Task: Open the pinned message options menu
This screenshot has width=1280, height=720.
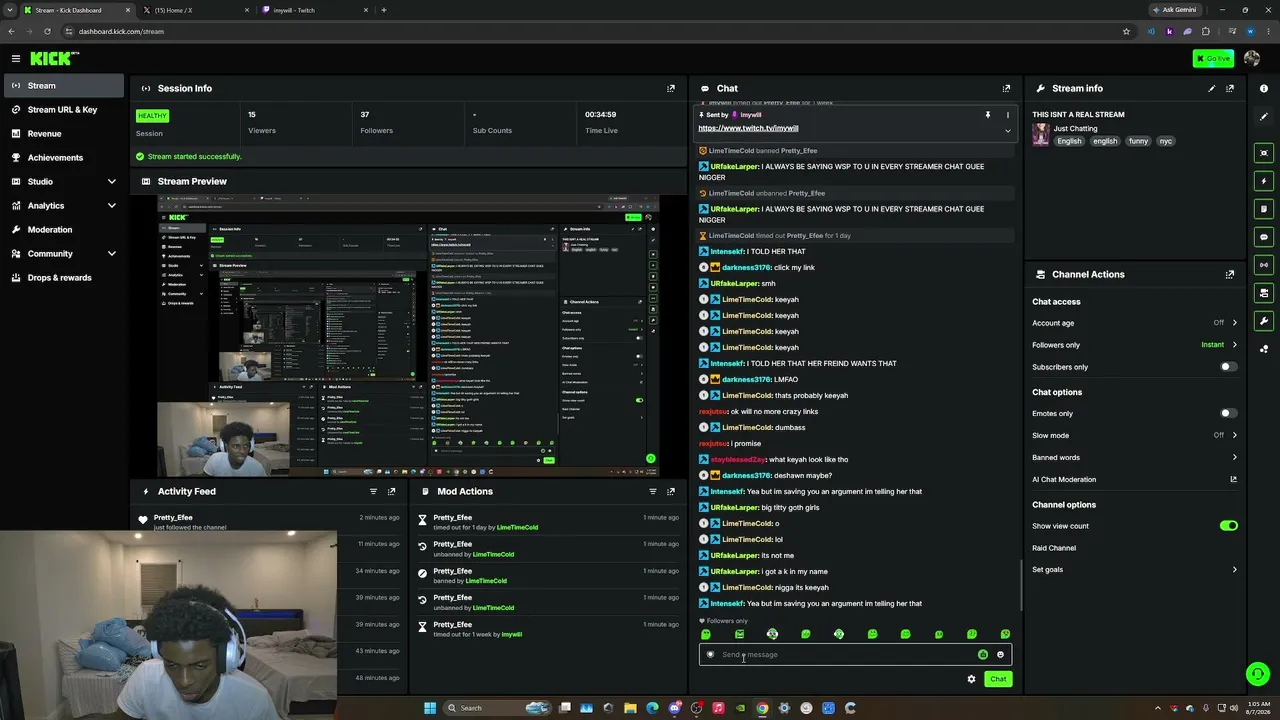Action: click(x=1007, y=115)
